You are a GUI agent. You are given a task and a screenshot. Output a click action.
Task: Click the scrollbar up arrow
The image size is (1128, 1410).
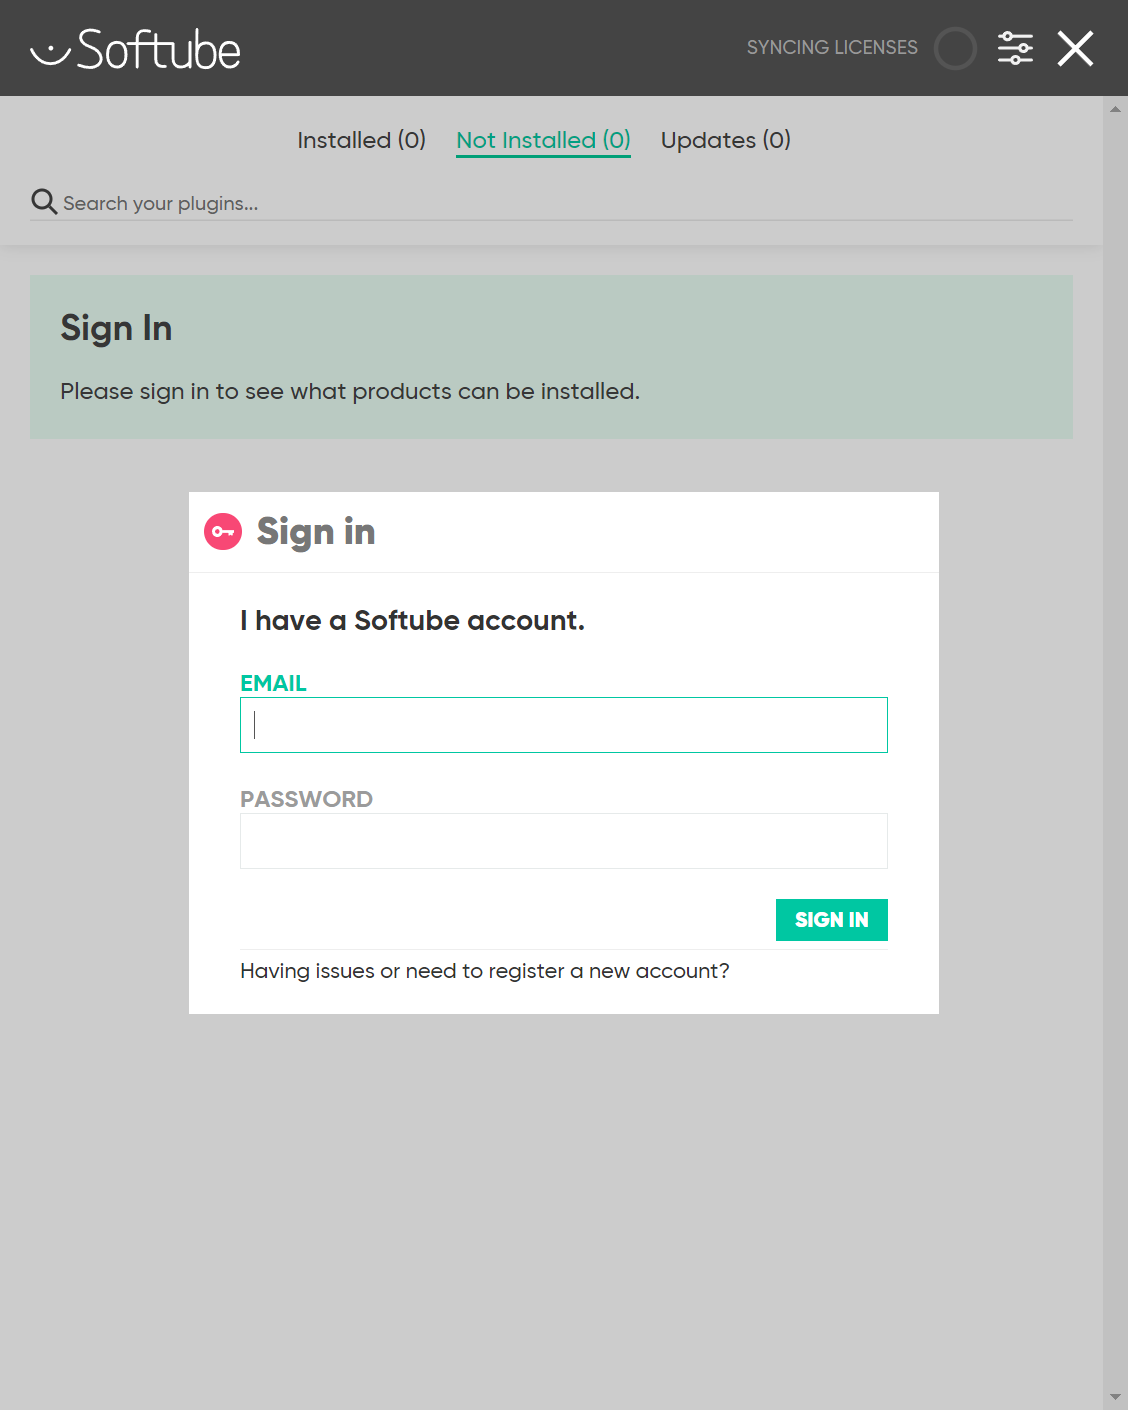tap(1115, 109)
